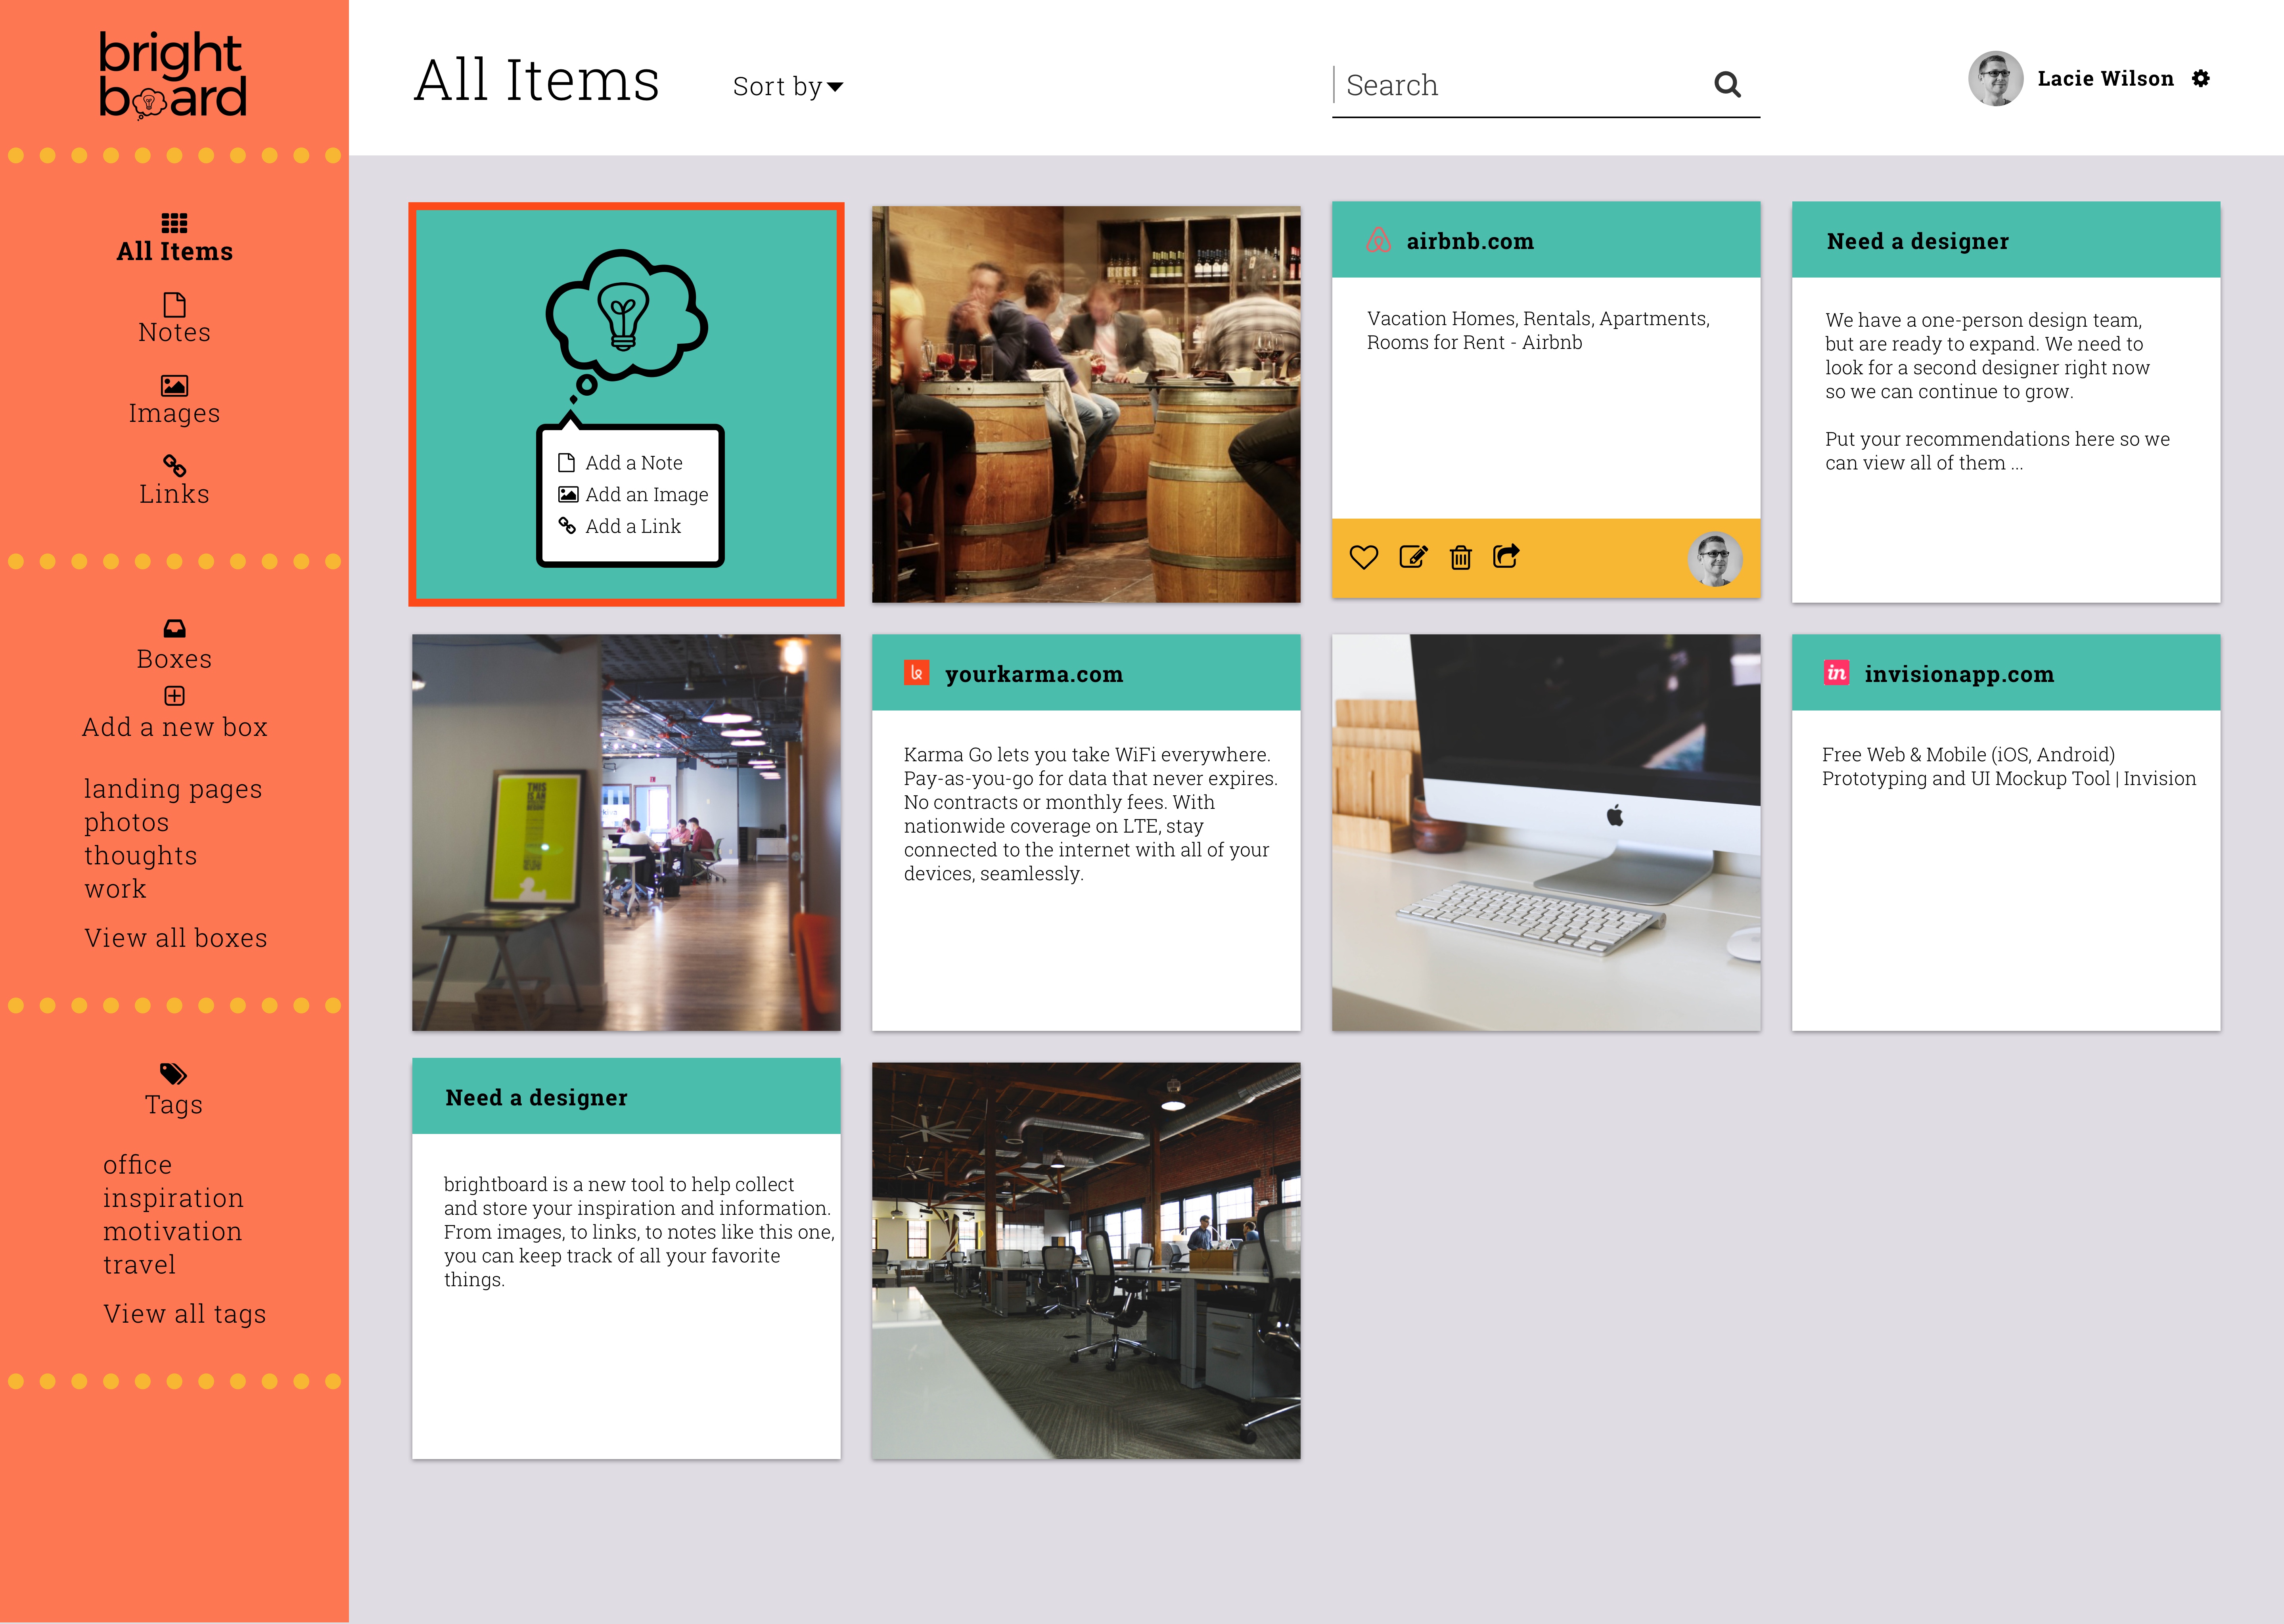2284x1624 pixels.
Task: Open the landing pages box
Action: [x=173, y=790]
